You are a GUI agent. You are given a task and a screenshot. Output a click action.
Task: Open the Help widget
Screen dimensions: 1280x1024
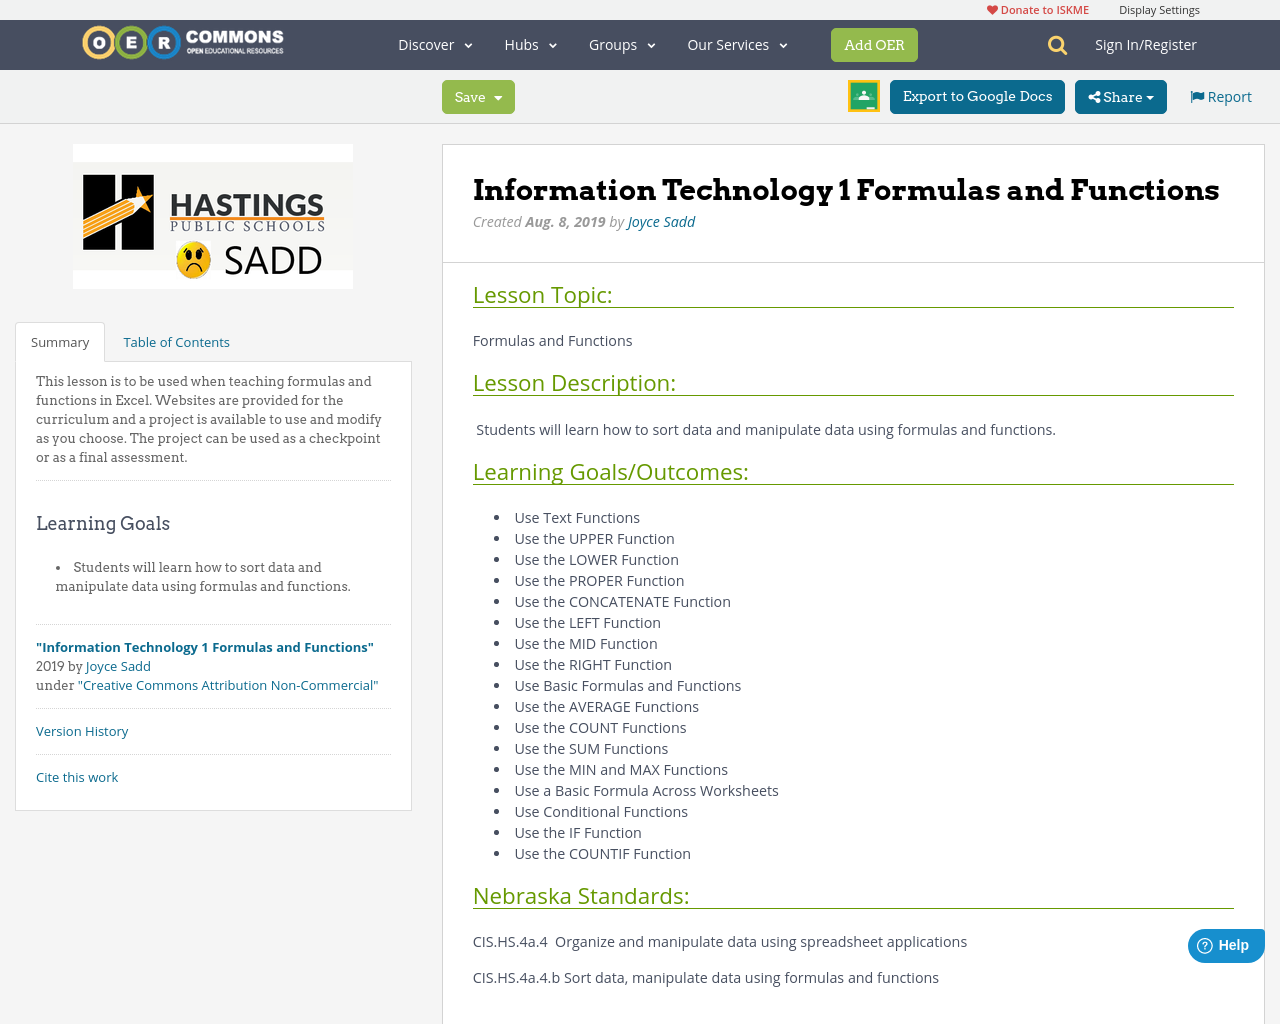1224,943
